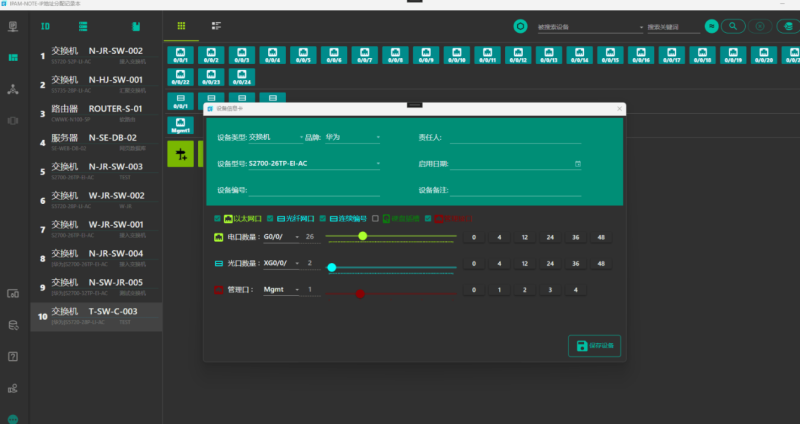Switch to the list view tab

(x=216, y=25)
